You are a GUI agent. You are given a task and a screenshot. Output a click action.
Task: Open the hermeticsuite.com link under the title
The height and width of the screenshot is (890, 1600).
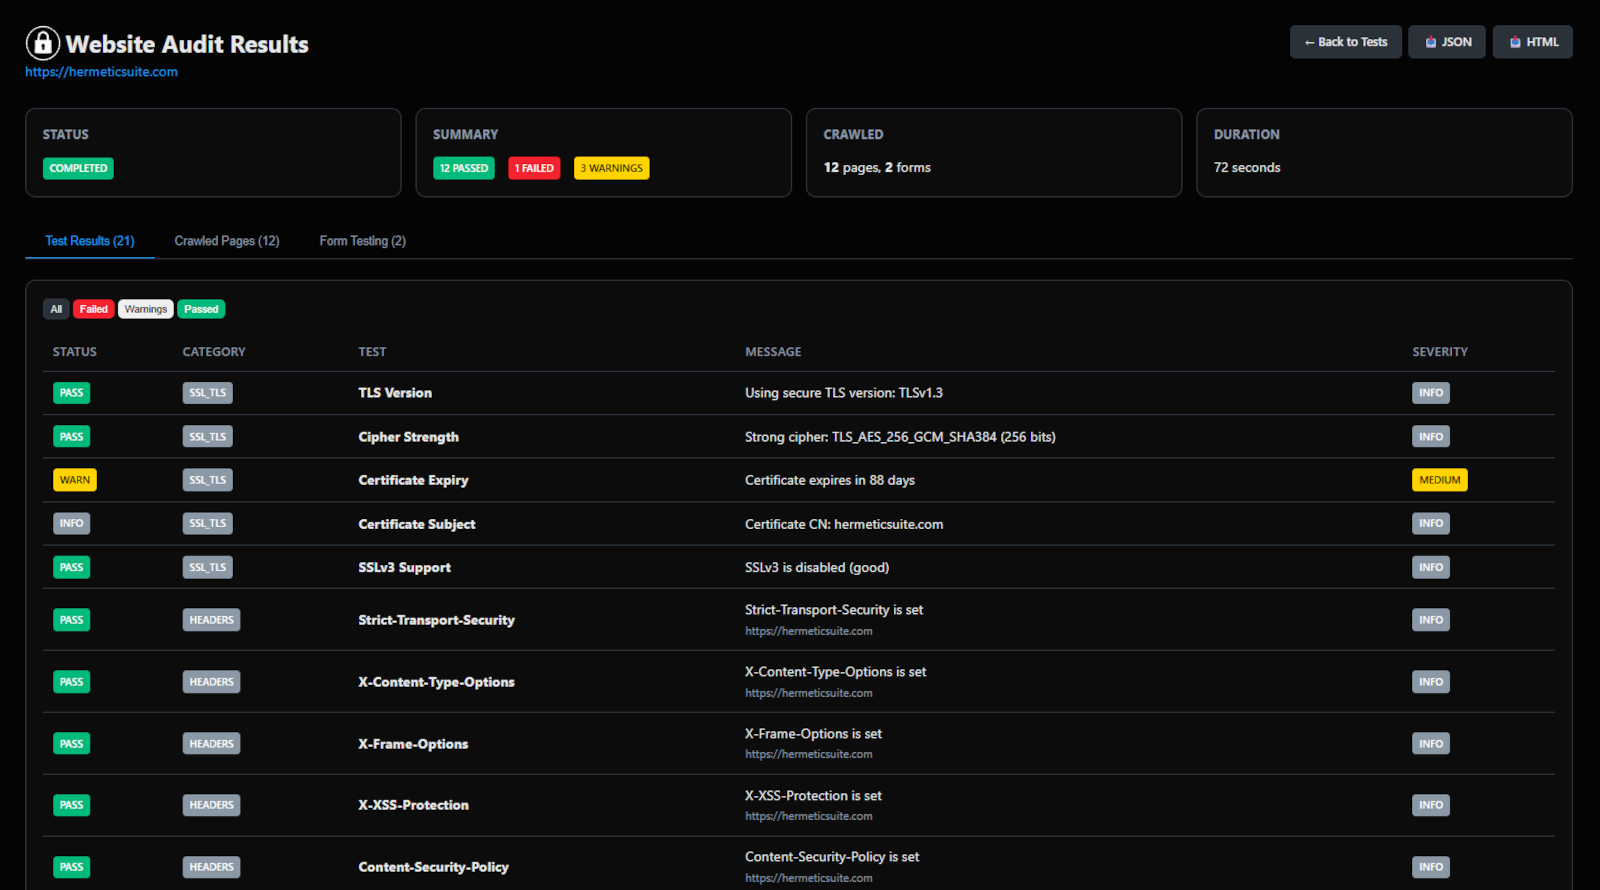[101, 72]
